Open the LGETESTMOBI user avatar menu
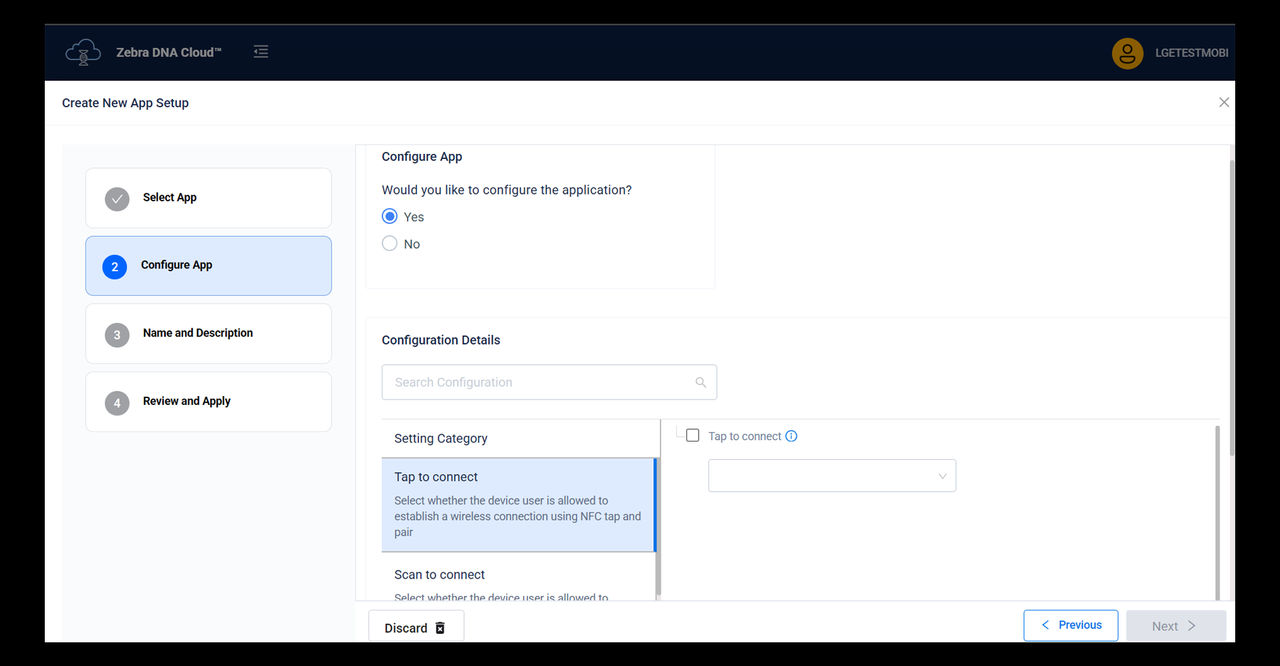This screenshot has width=1280, height=666. (1127, 53)
